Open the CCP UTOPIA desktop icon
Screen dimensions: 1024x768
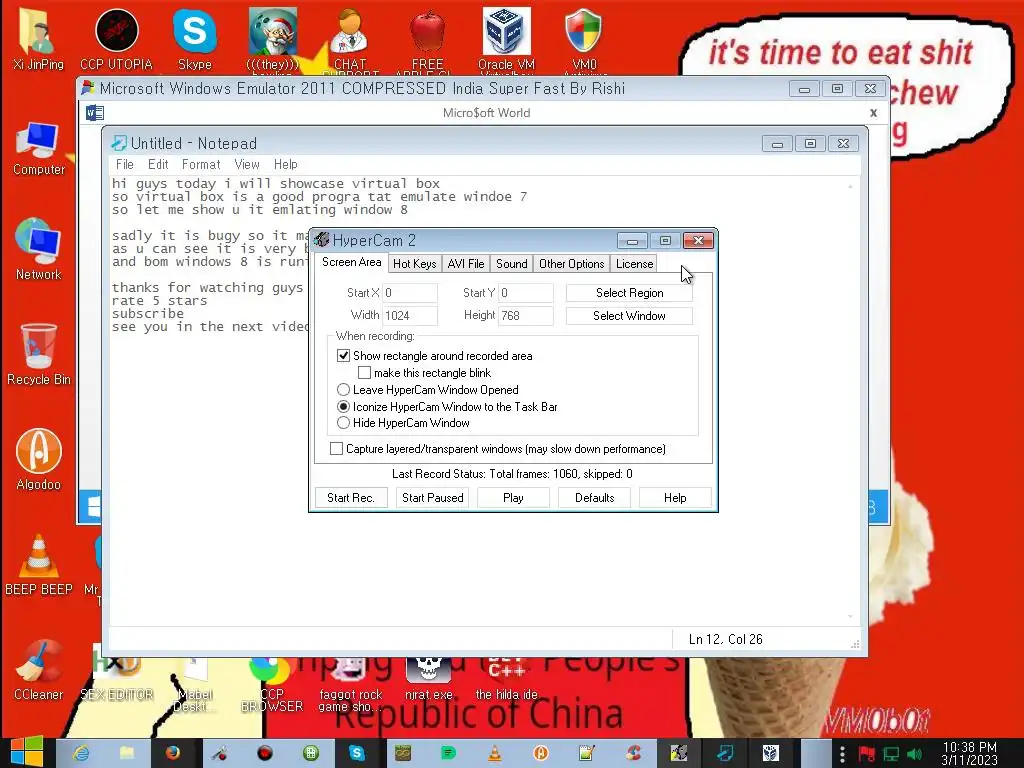[x=116, y=38]
